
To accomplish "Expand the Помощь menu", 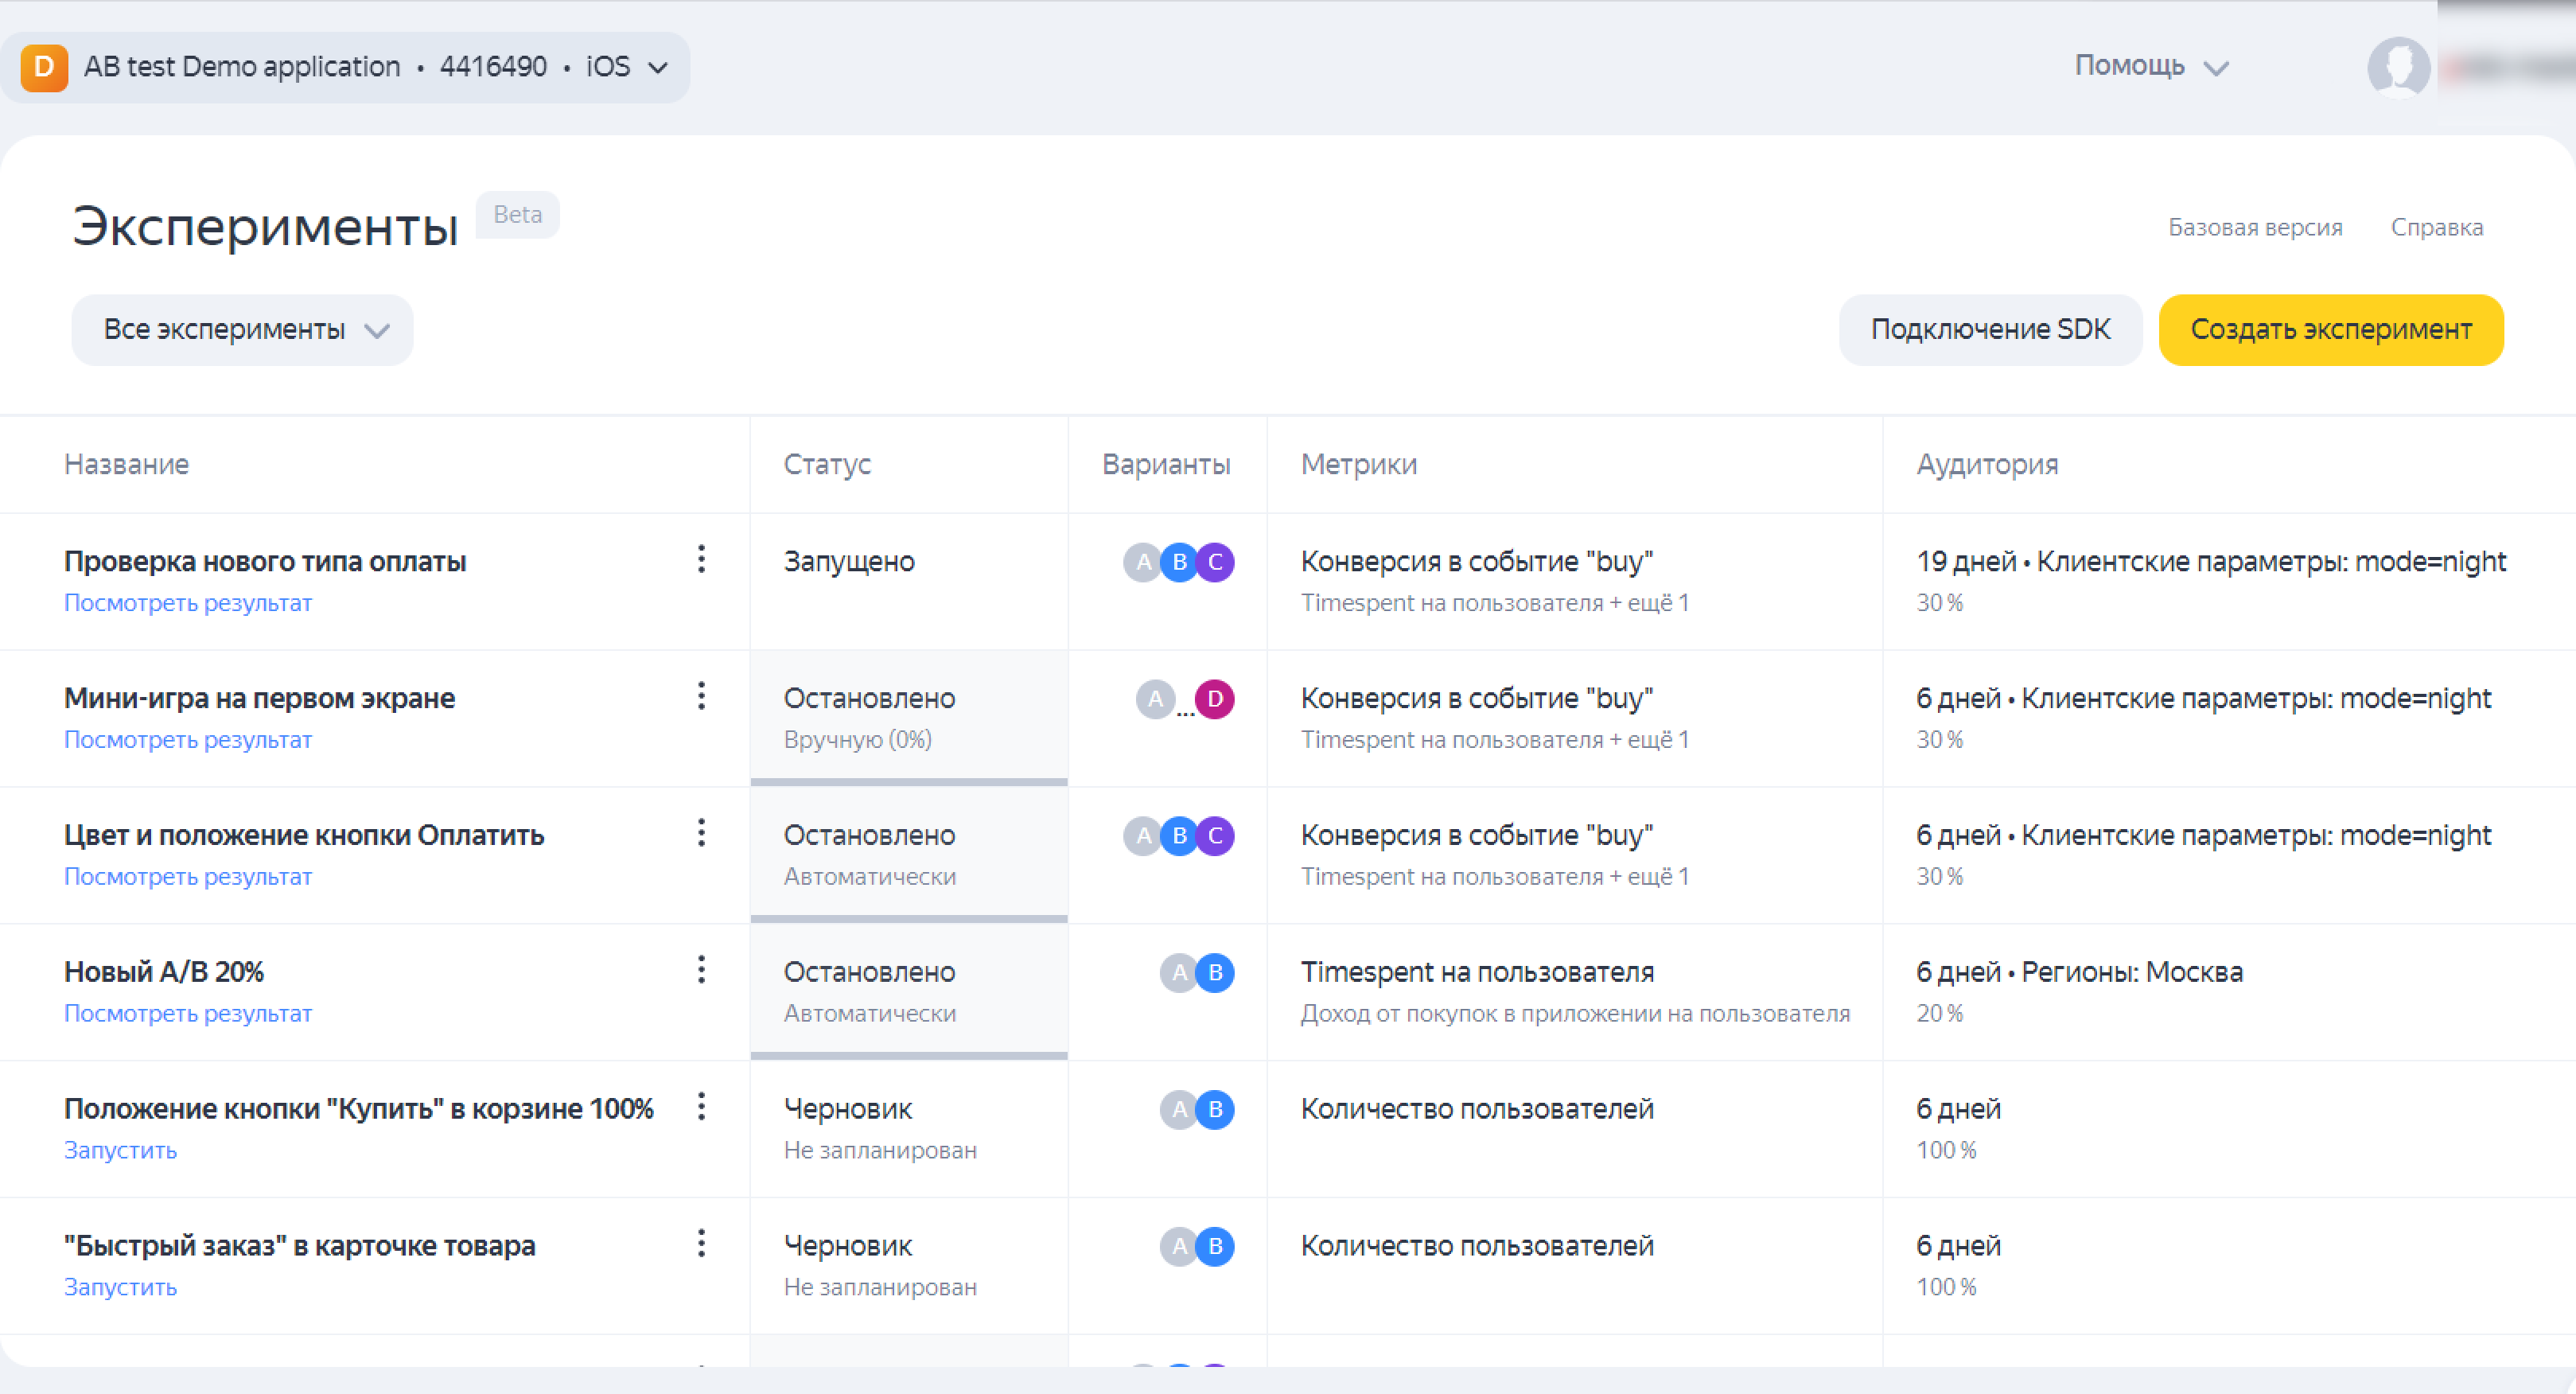I will [2150, 67].
